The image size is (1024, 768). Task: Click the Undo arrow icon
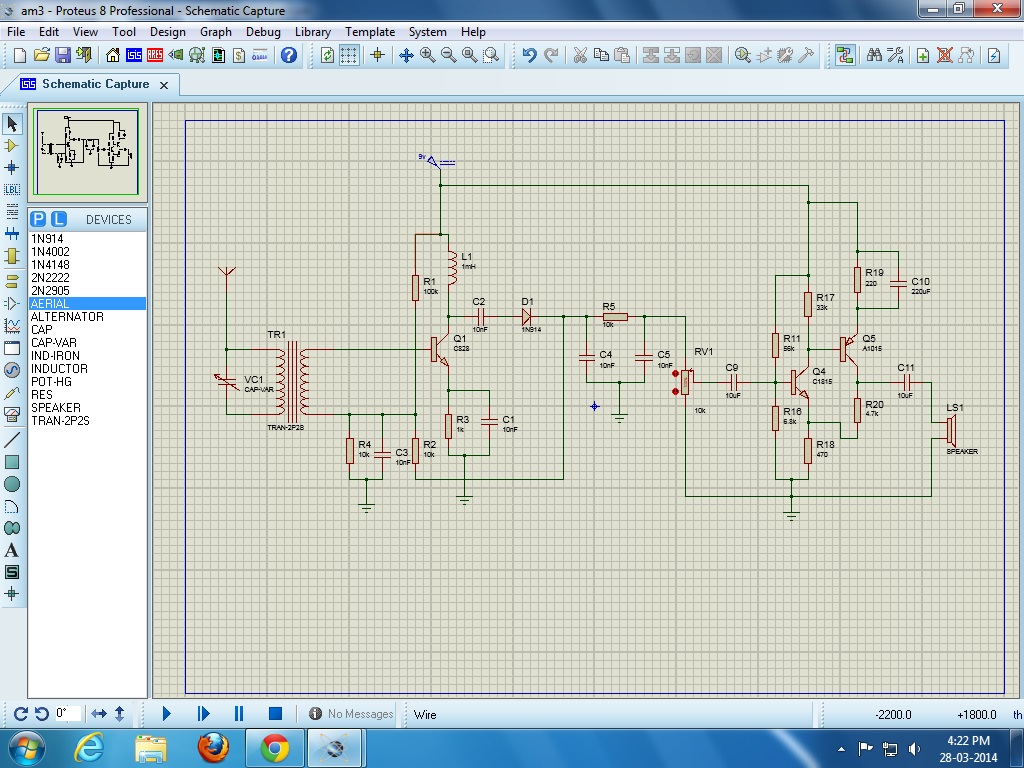point(529,55)
